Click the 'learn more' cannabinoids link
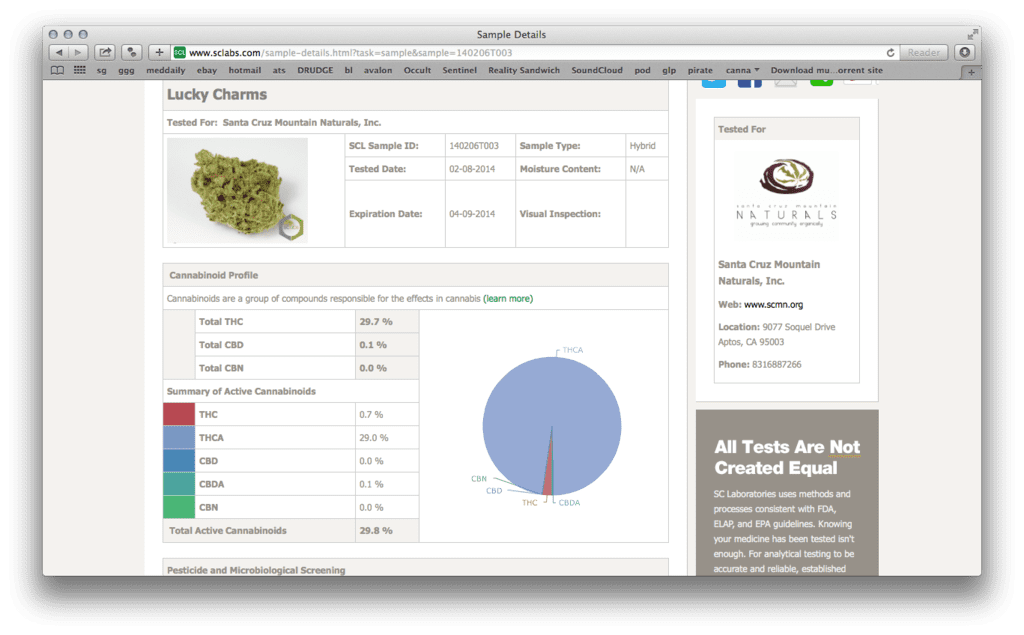The width and height of the screenshot is (1024, 635). pyautogui.click(x=508, y=299)
